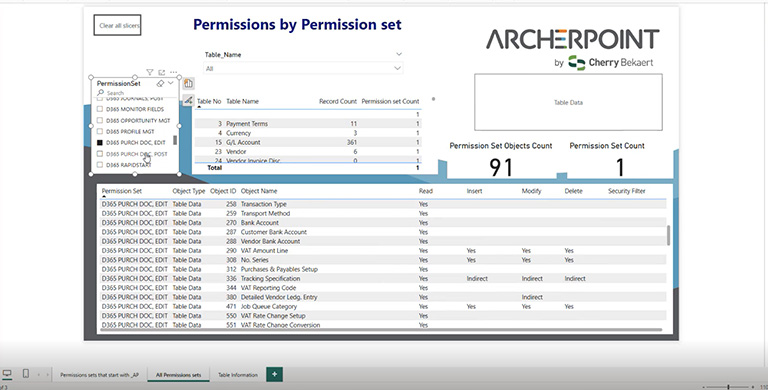
Task: Check D365 PROFILE MGT checkbox
Action: tap(100, 132)
